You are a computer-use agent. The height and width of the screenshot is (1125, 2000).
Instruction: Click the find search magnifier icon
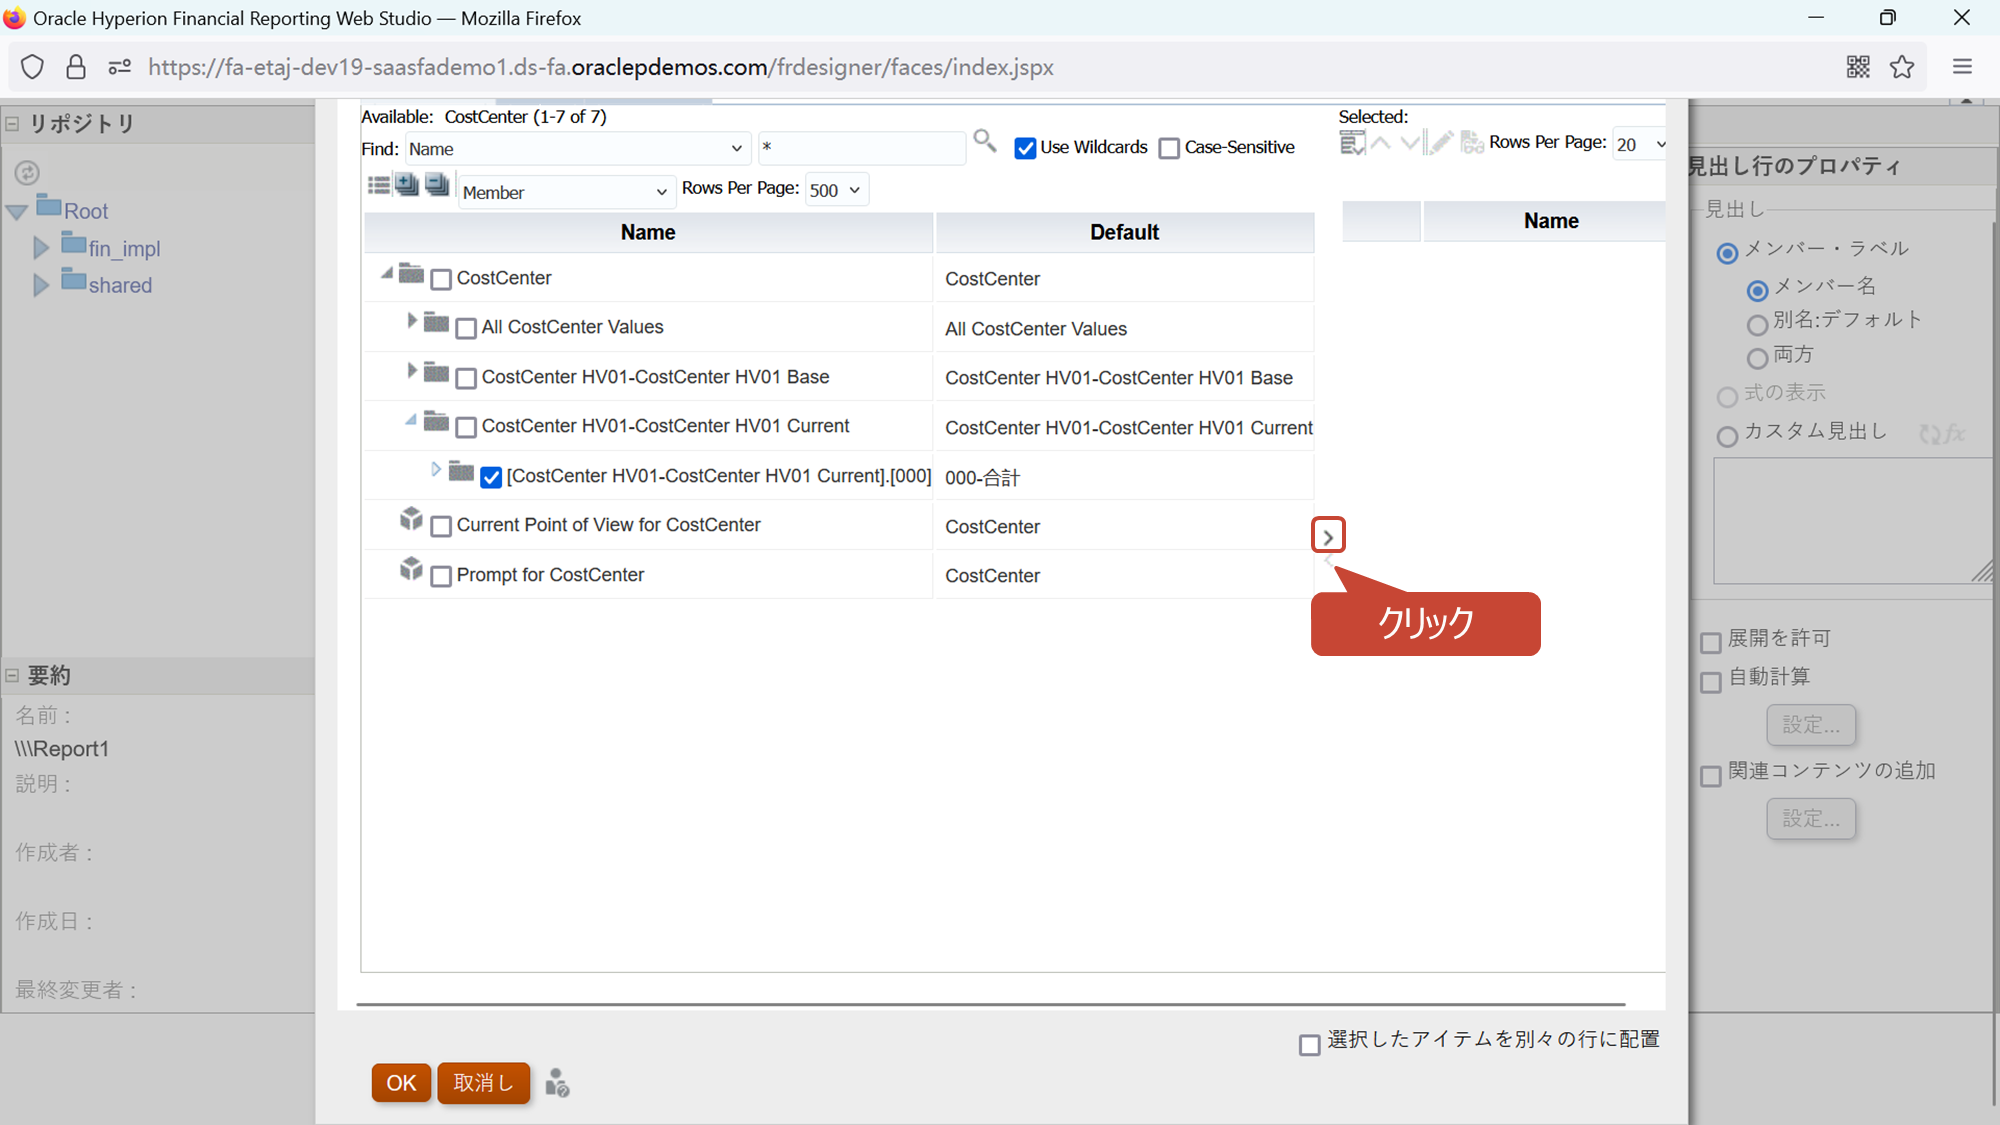pos(984,141)
